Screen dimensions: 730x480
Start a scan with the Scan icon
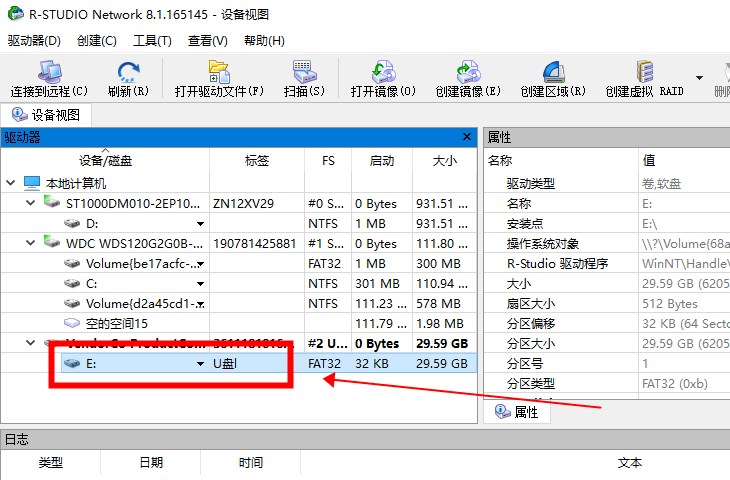click(304, 72)
